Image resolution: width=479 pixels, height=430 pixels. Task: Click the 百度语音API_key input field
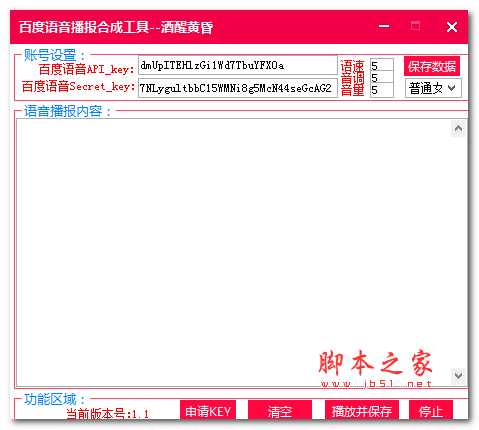(x=238, y=65)
